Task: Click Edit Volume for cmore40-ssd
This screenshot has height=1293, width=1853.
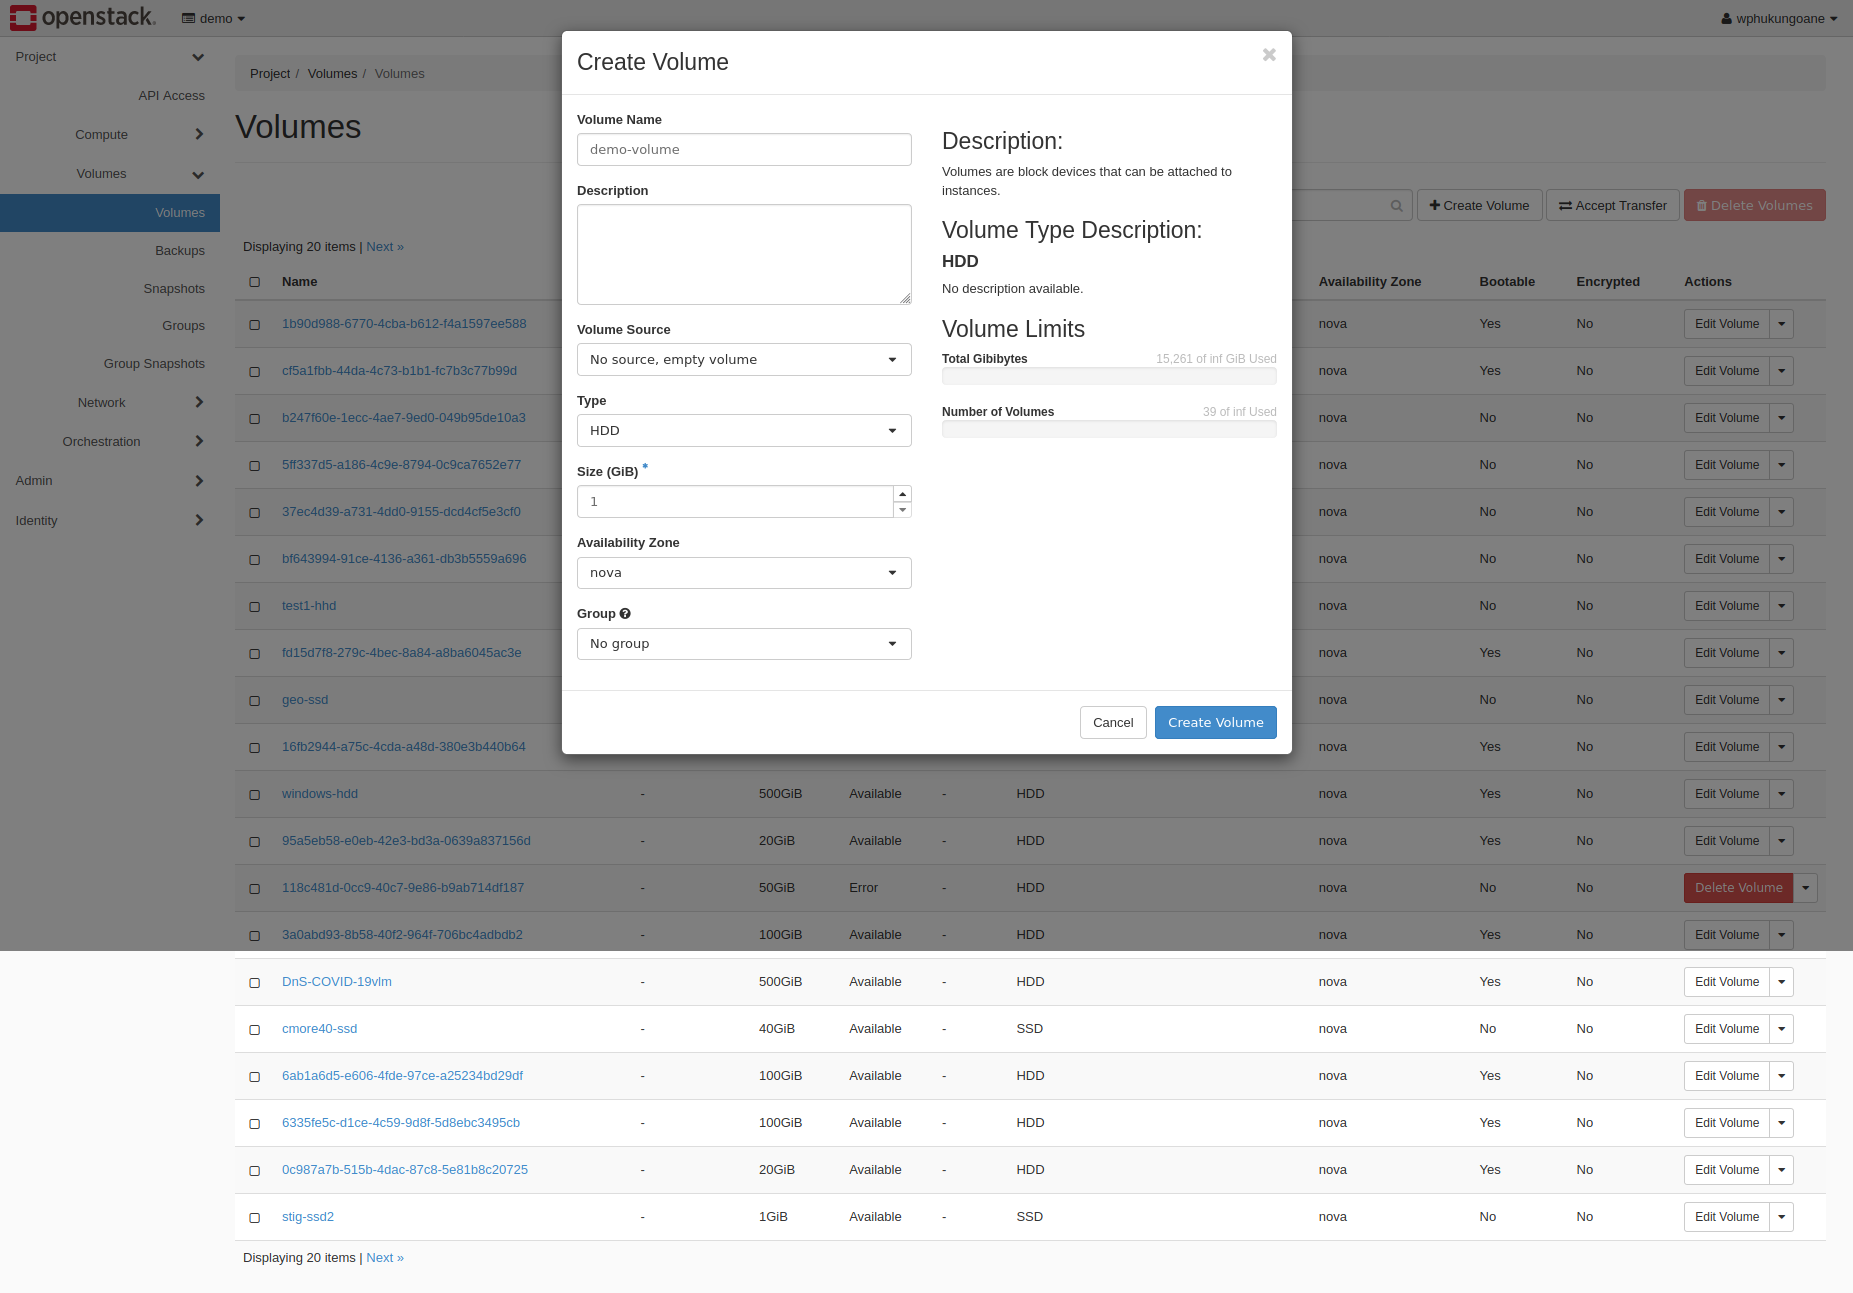Action: point(1727,1029)
